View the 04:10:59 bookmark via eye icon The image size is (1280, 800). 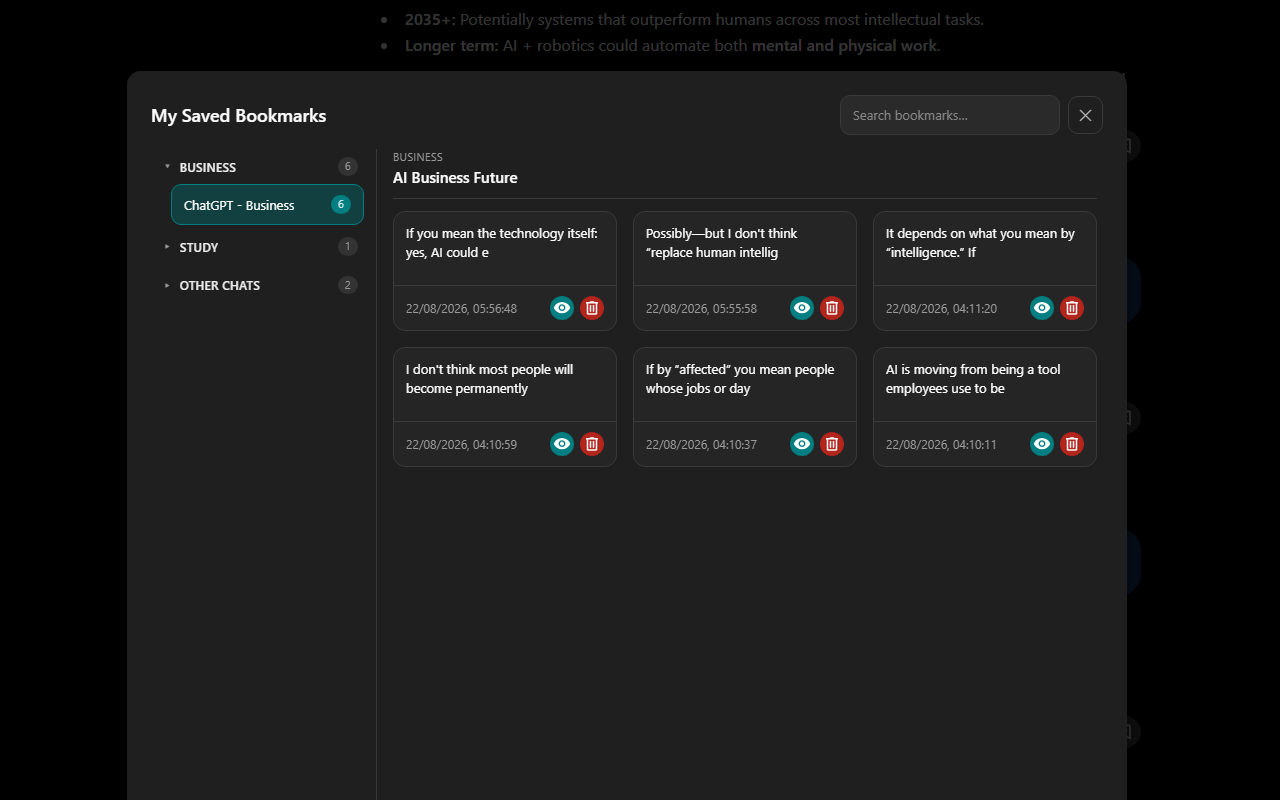[x=562, y=444]
